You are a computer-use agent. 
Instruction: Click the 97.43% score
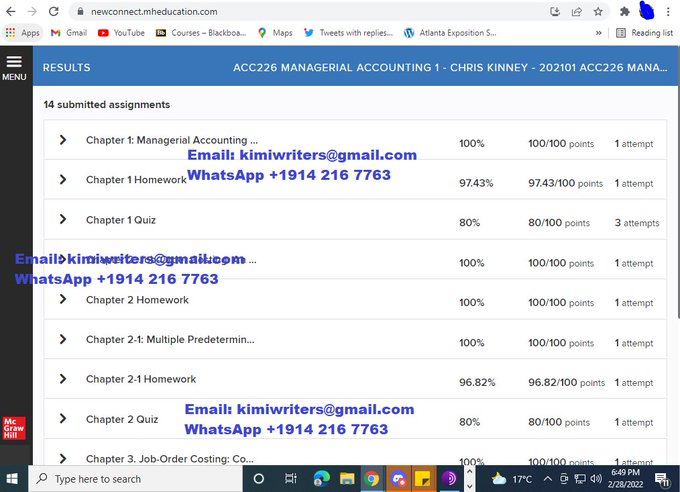coord(476,183)
